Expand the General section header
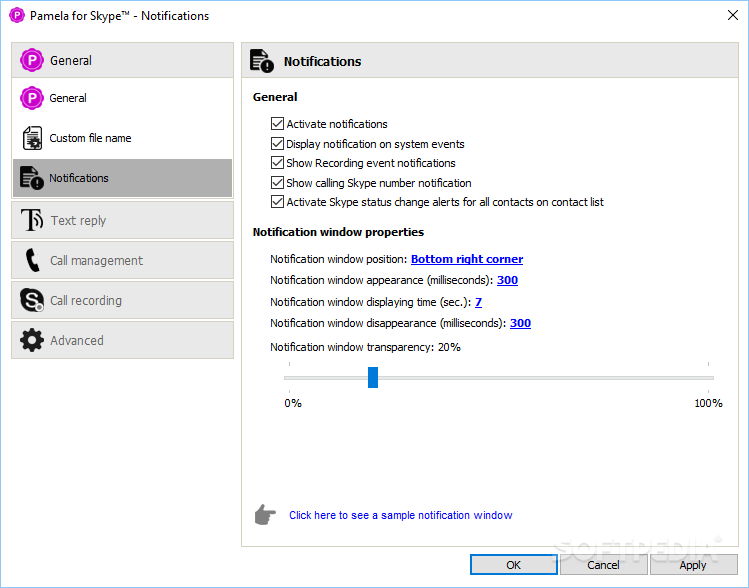749x588 pixels. 123,60
